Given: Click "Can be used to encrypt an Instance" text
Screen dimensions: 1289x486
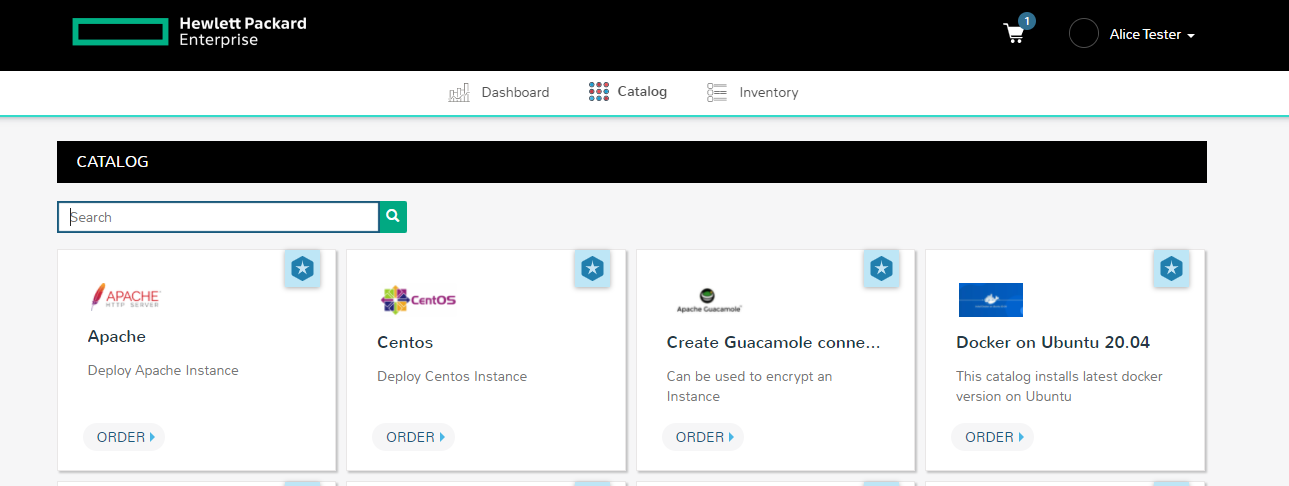Looking at the screenshot, I should (x=749, y=386).
